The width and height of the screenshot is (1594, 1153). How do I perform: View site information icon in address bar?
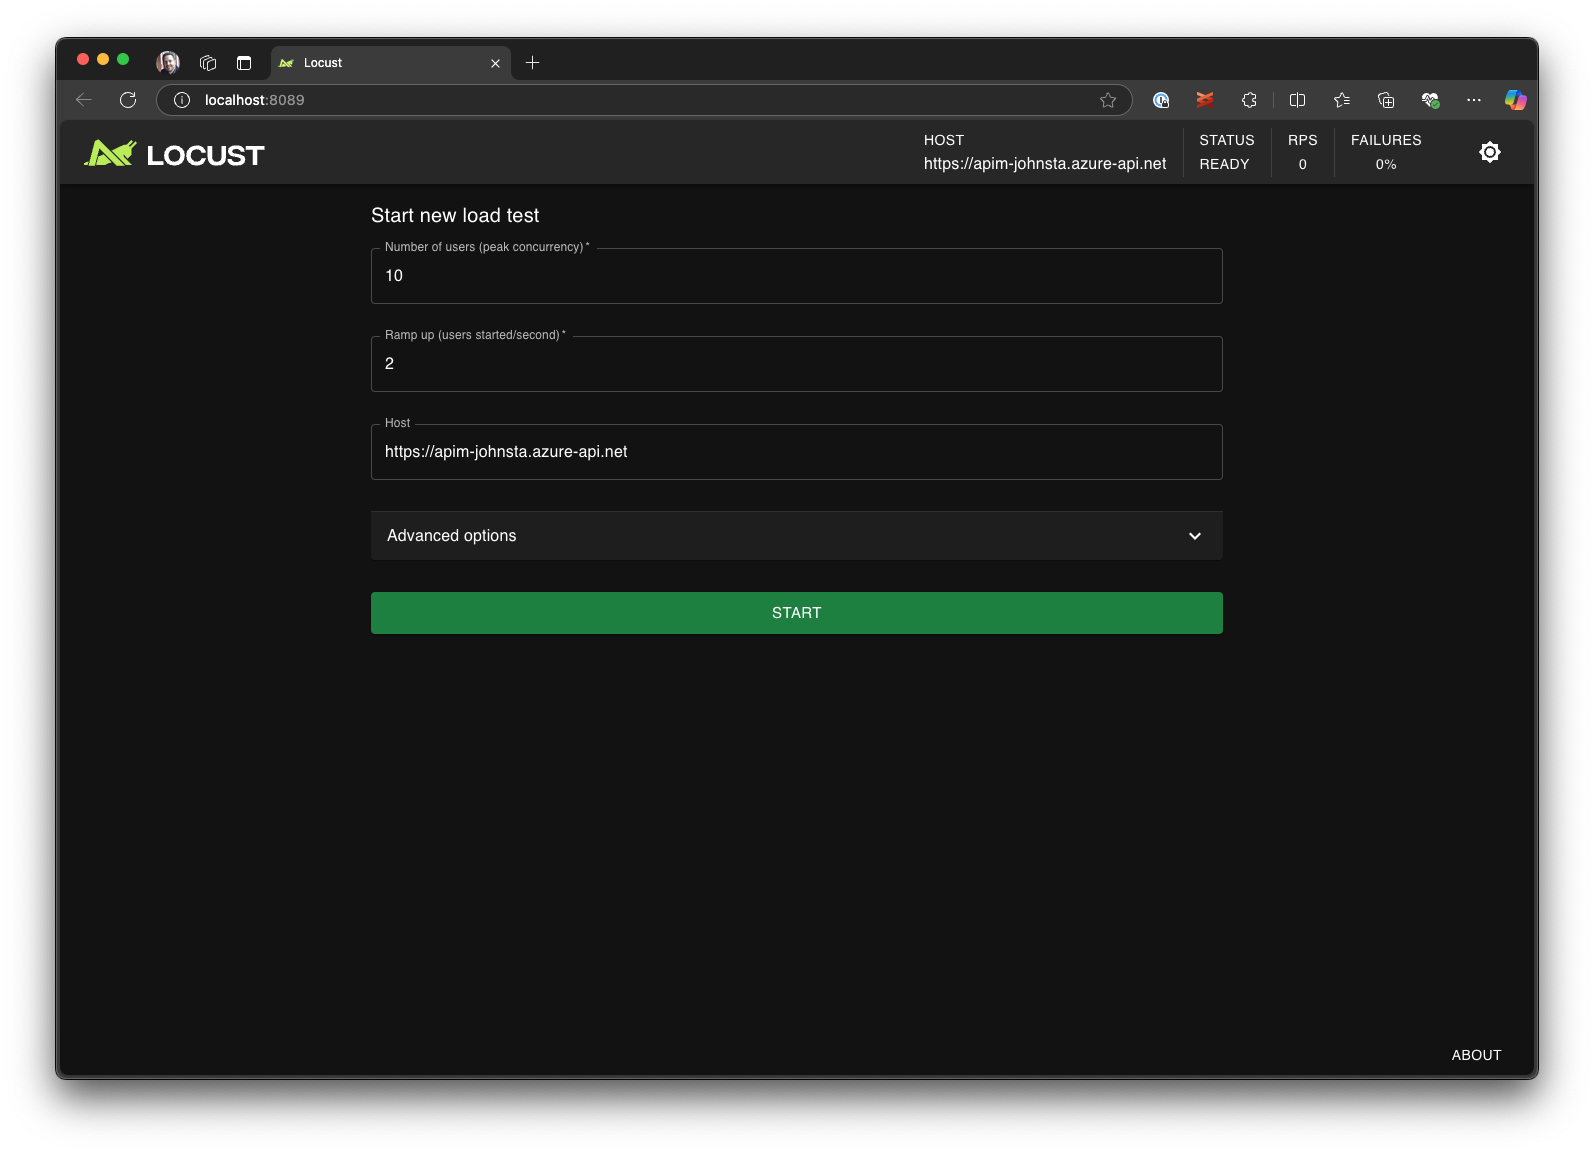(x=182, y=100)
